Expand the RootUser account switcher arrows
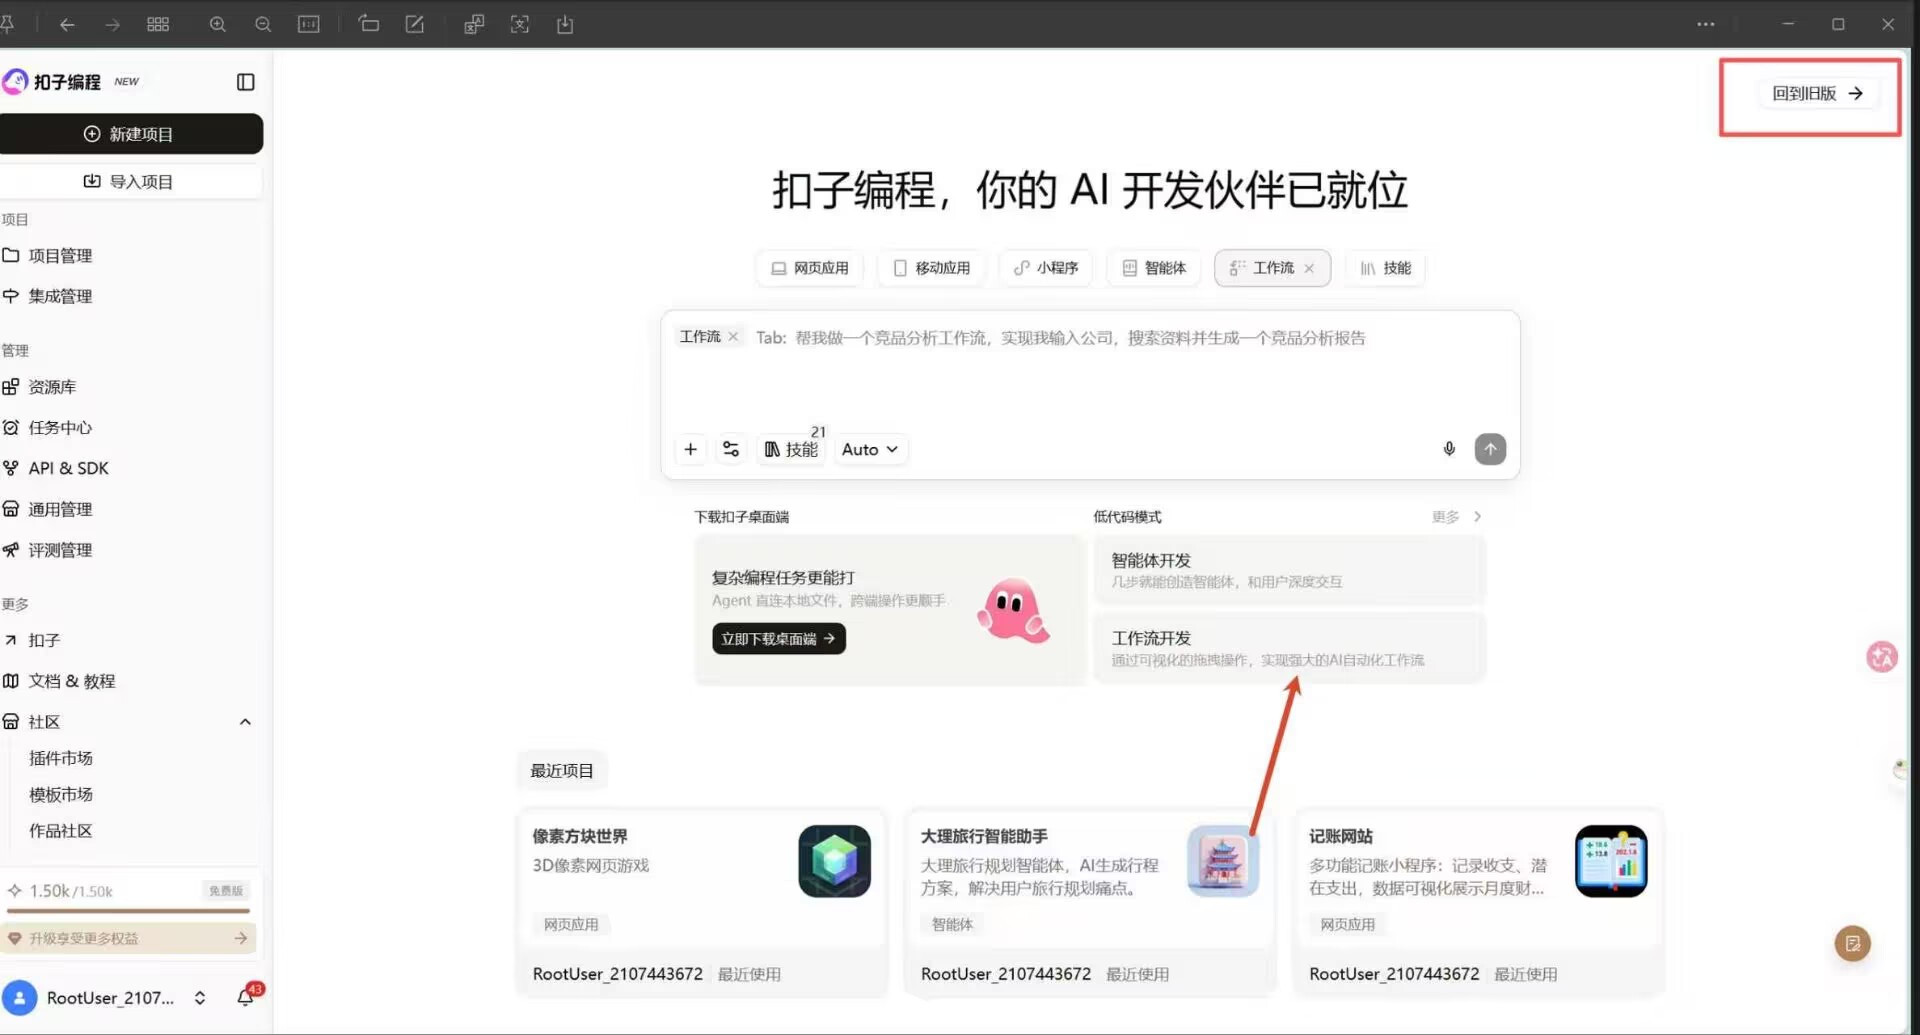Image resolution: width=1920 pixels, height=1035 pixels. [200, 998]
